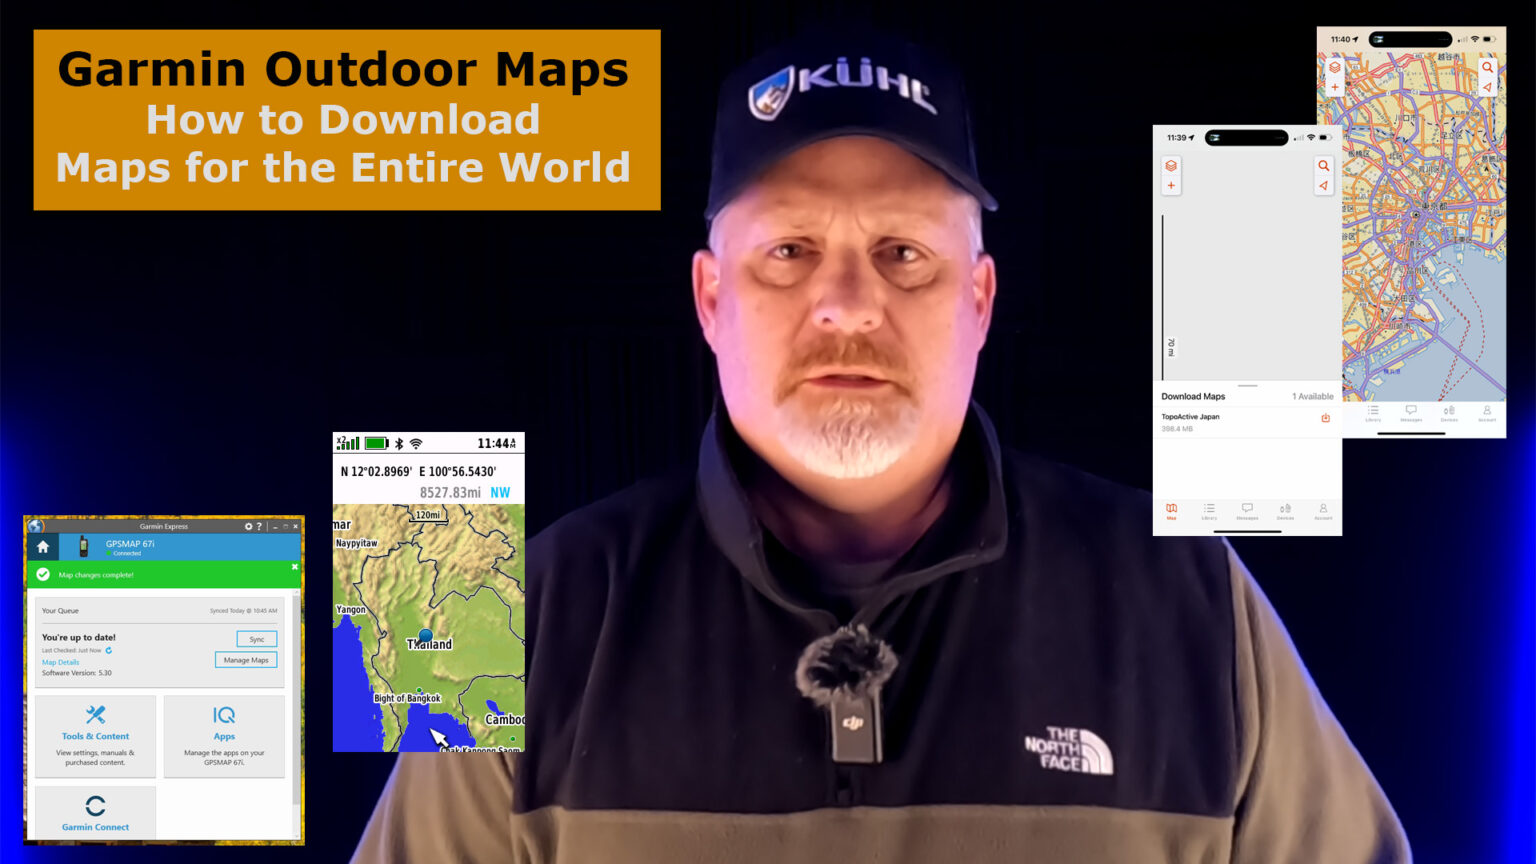Open the Garmin Express settings gear
This screenshot has width=1536, height=864.
(x=248, y=527)
